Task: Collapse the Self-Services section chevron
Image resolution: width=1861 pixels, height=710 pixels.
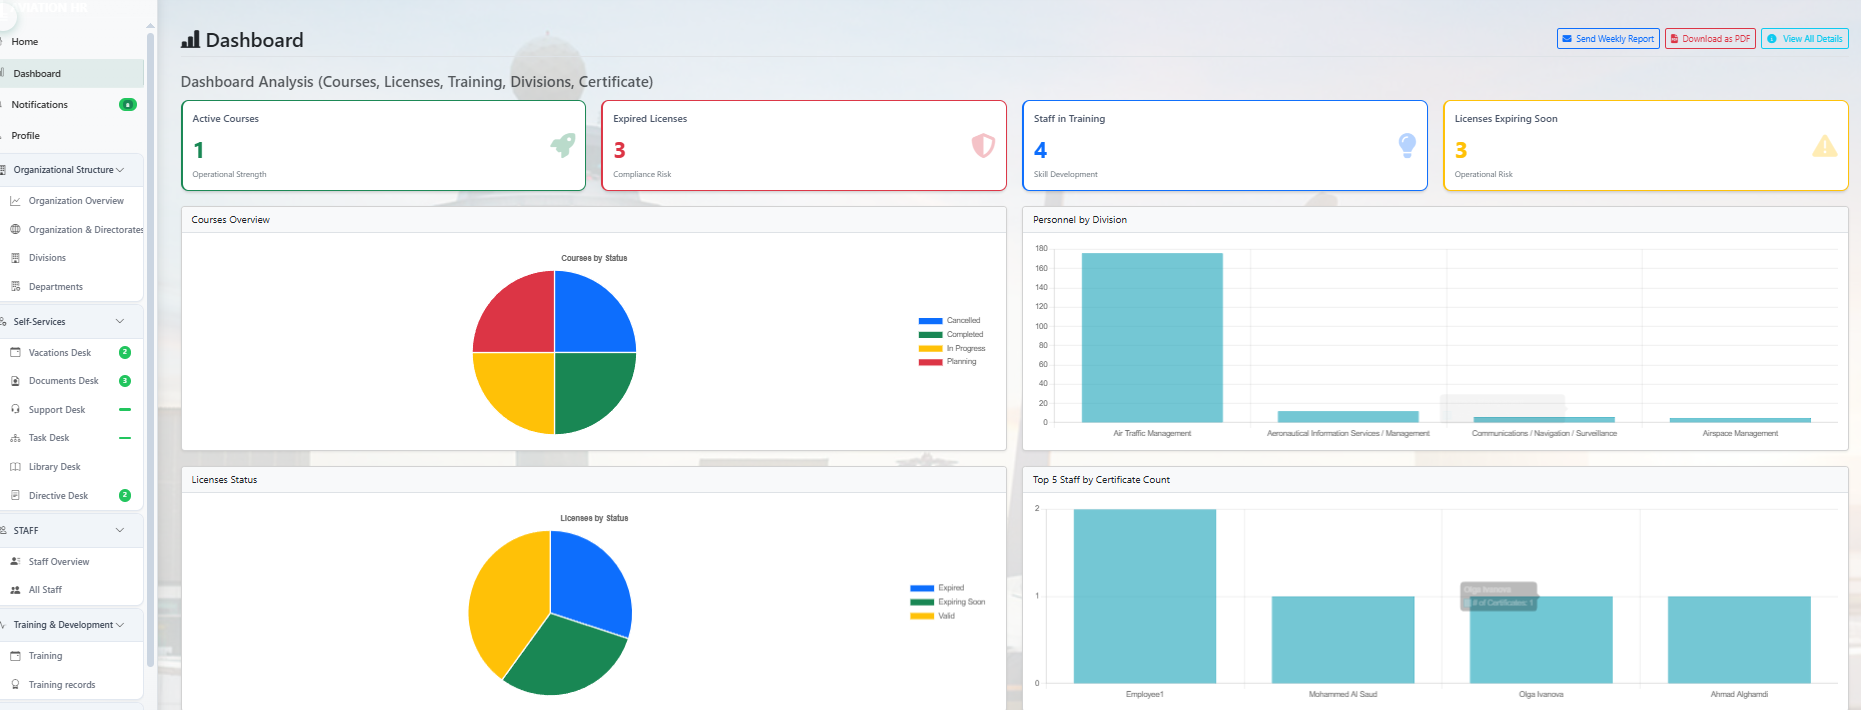Action: (120, 322)
